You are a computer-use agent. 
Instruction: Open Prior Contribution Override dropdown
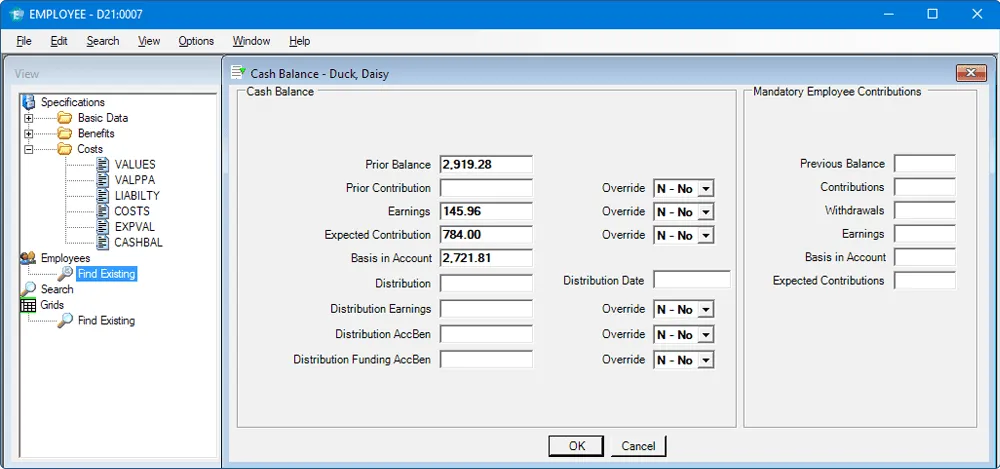coord(705,189)
